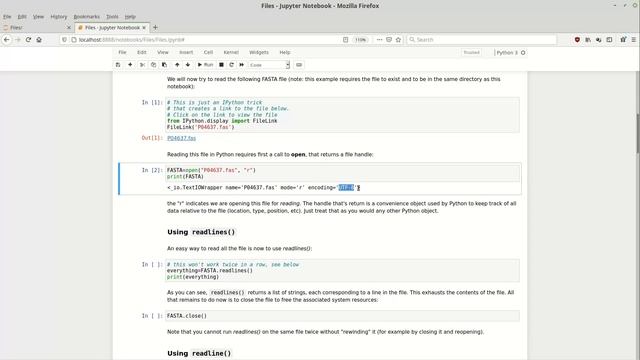This screenshot has width=640, height=360.
Task: Move selected cell up arrow
Action: [x=177, y=65]
